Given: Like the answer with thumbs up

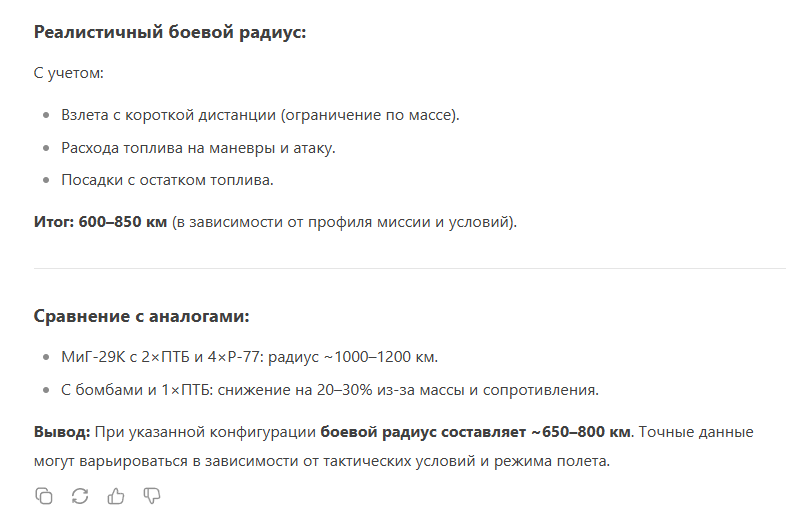Looking at the screenshot, I should click(116, 496).
